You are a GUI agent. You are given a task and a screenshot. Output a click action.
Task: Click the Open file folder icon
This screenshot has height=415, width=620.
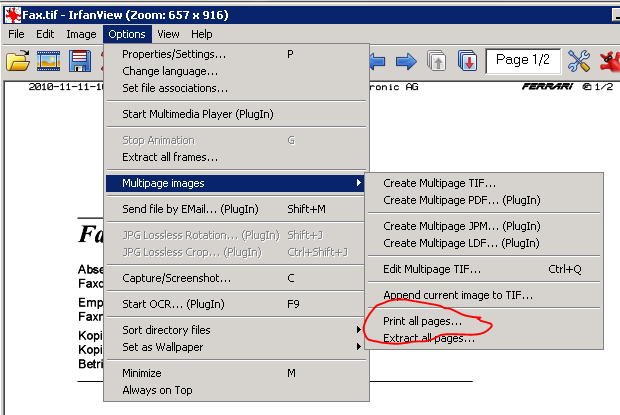click(x=18, y=62)
